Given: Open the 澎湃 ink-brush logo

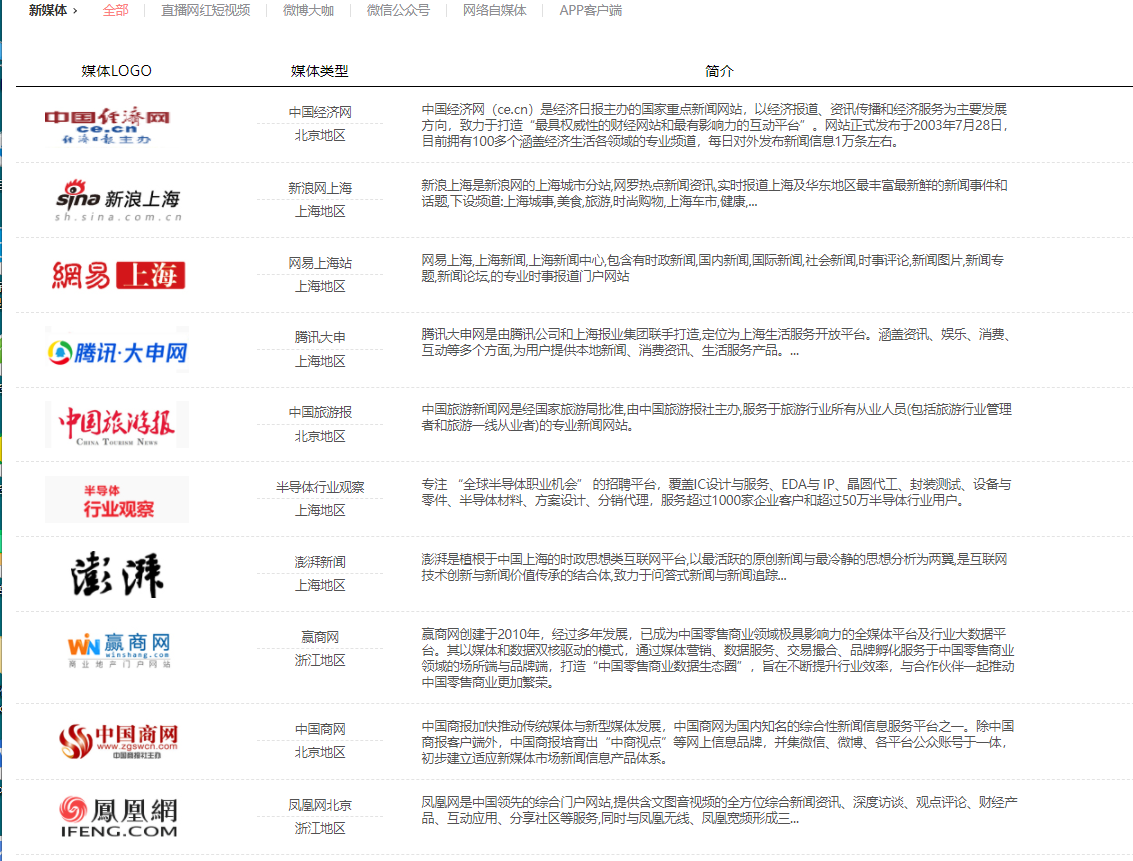Looking at the screenshot, I should pyautogui.click(x=117, y=575).
